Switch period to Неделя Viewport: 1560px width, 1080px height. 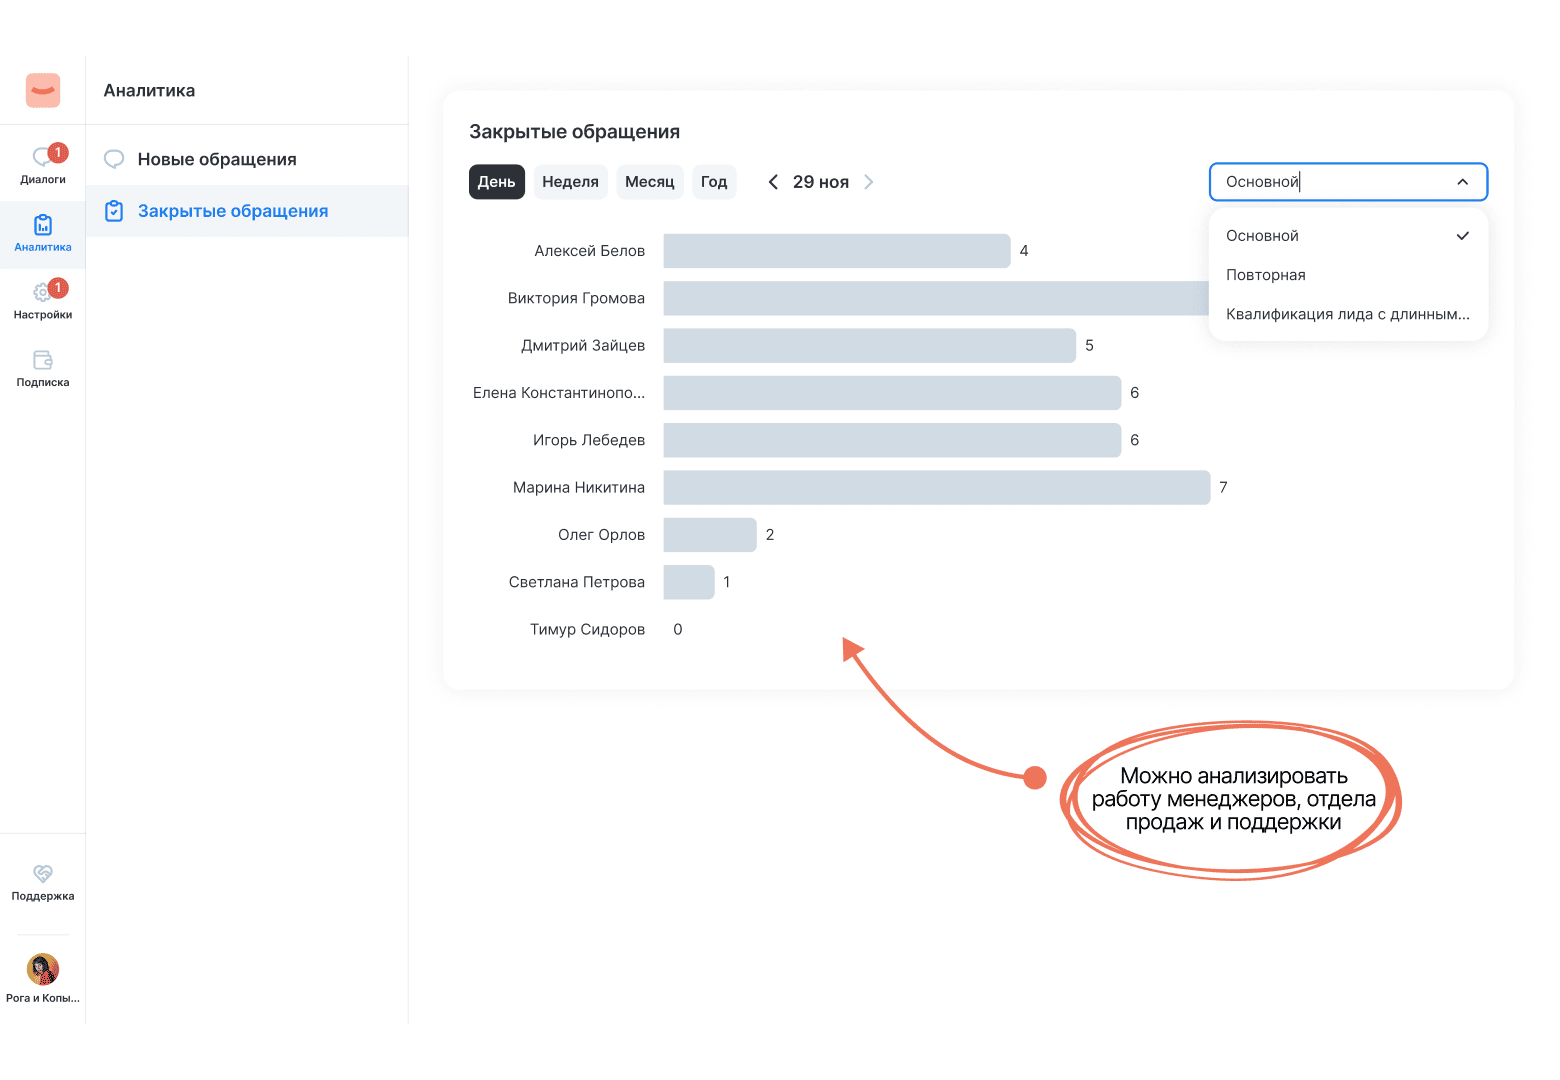[x=570, y=182]
